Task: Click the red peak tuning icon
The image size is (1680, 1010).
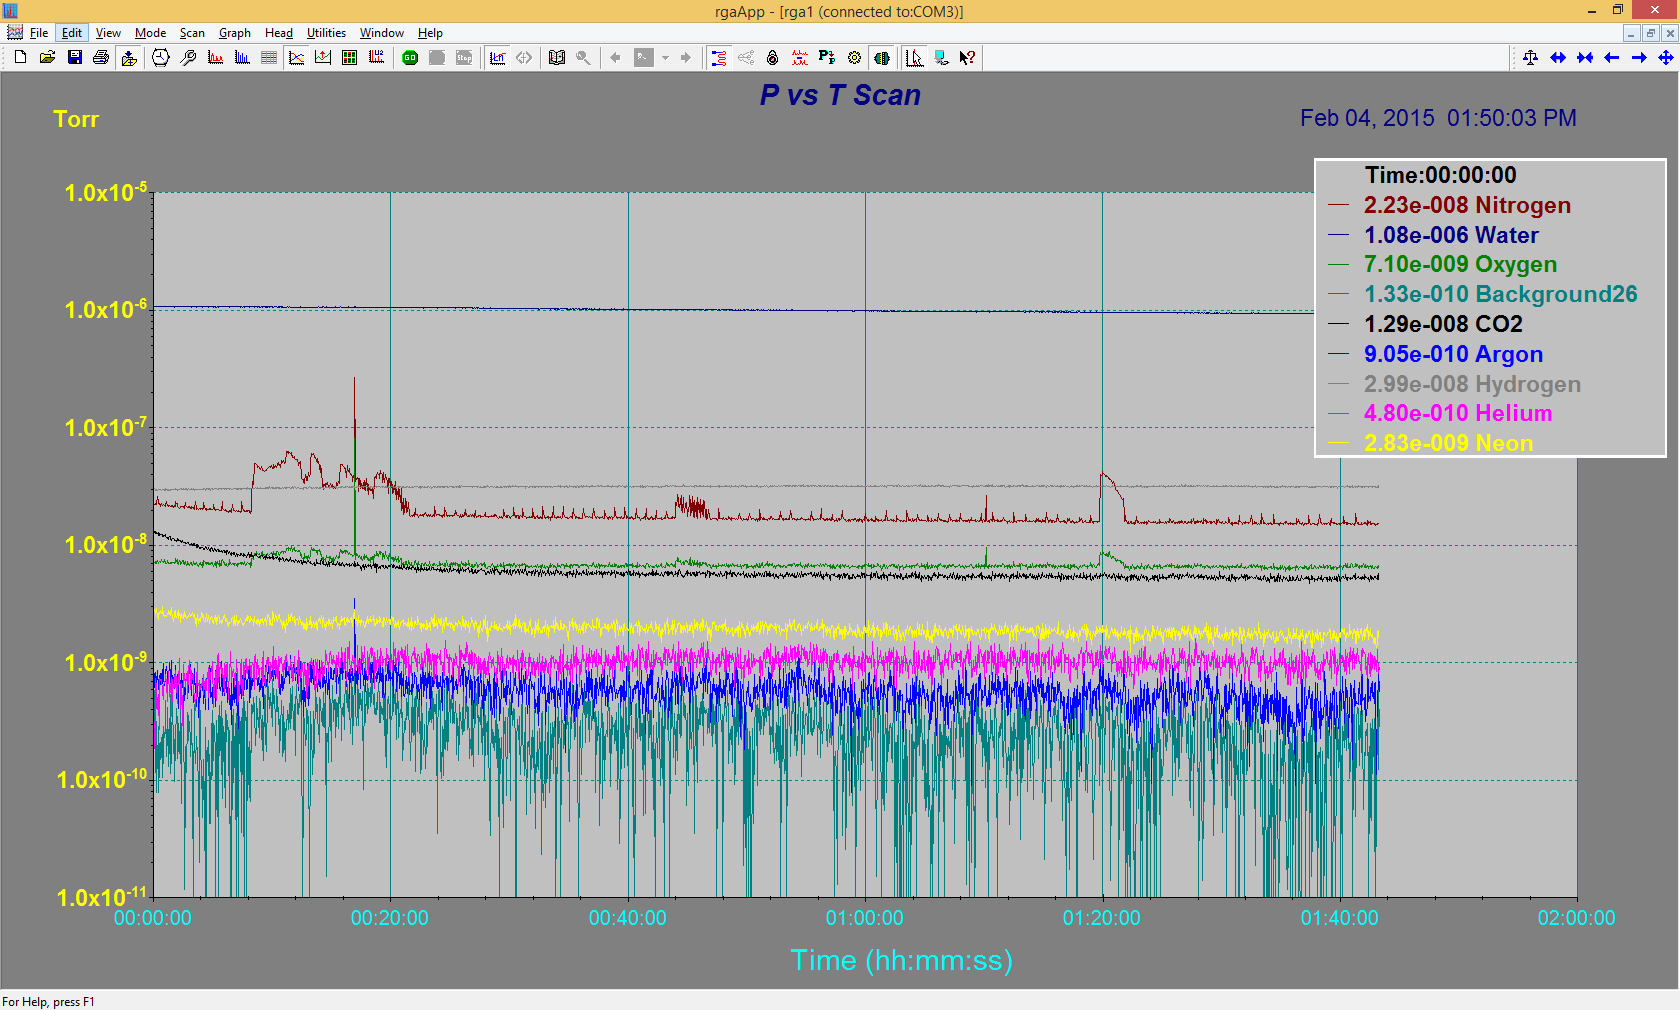Action: 799,58
